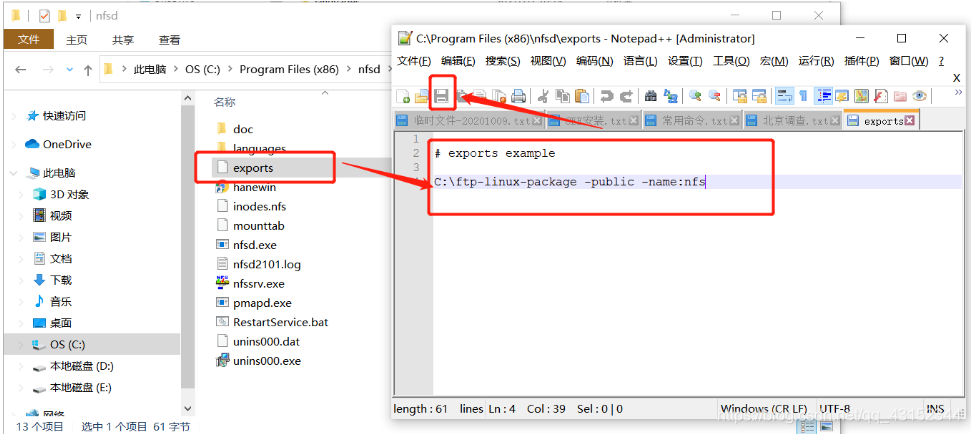
Task: Open the user defined language icon
Action: coord(842,96)
